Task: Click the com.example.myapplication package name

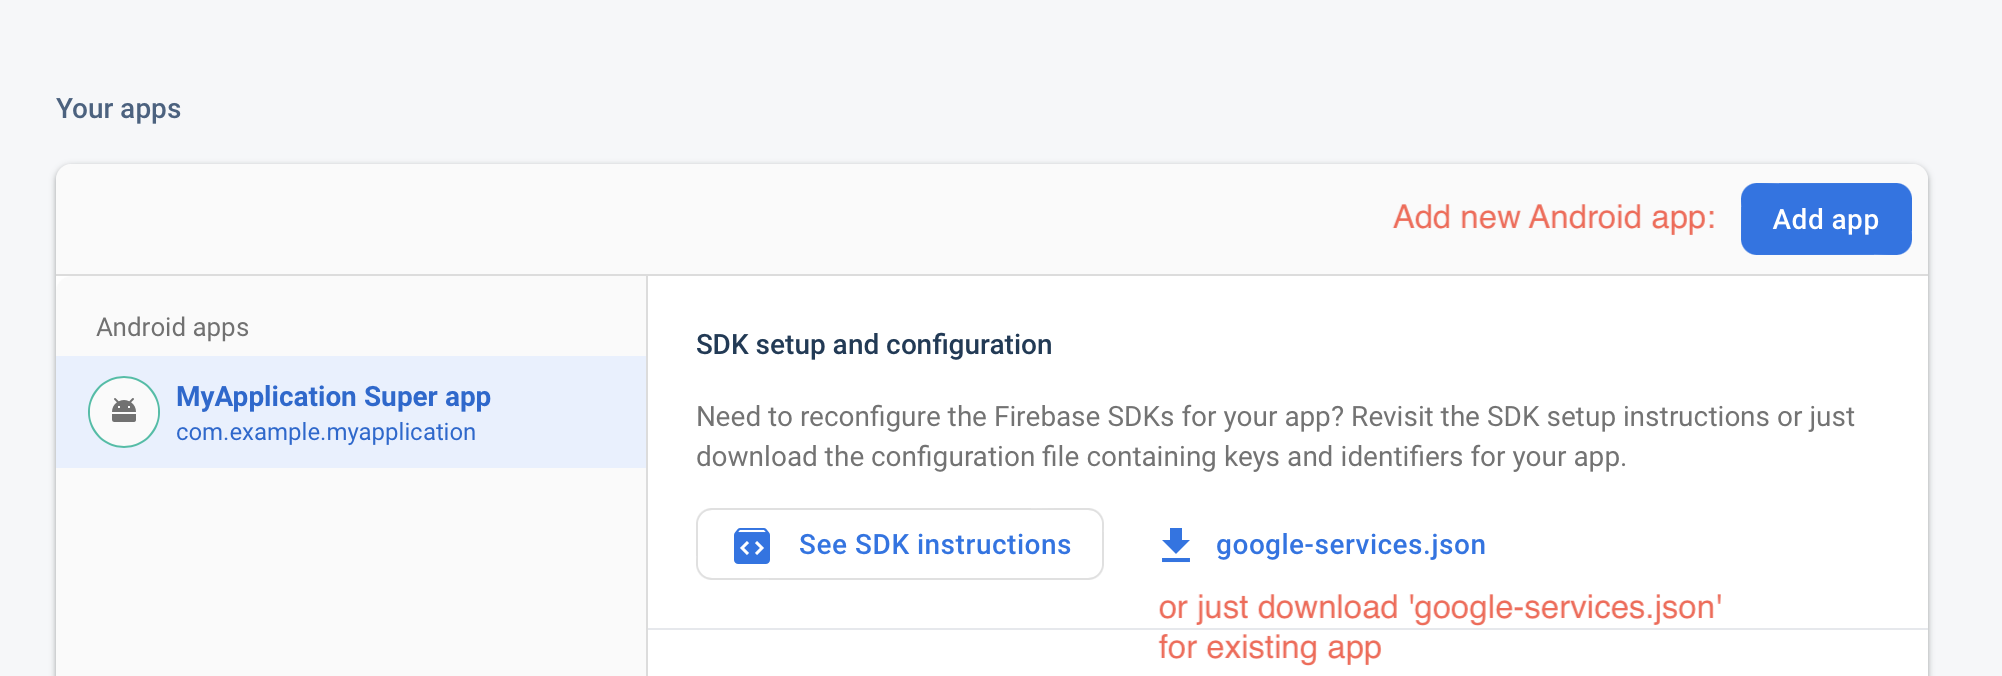Action: (326, 432)
